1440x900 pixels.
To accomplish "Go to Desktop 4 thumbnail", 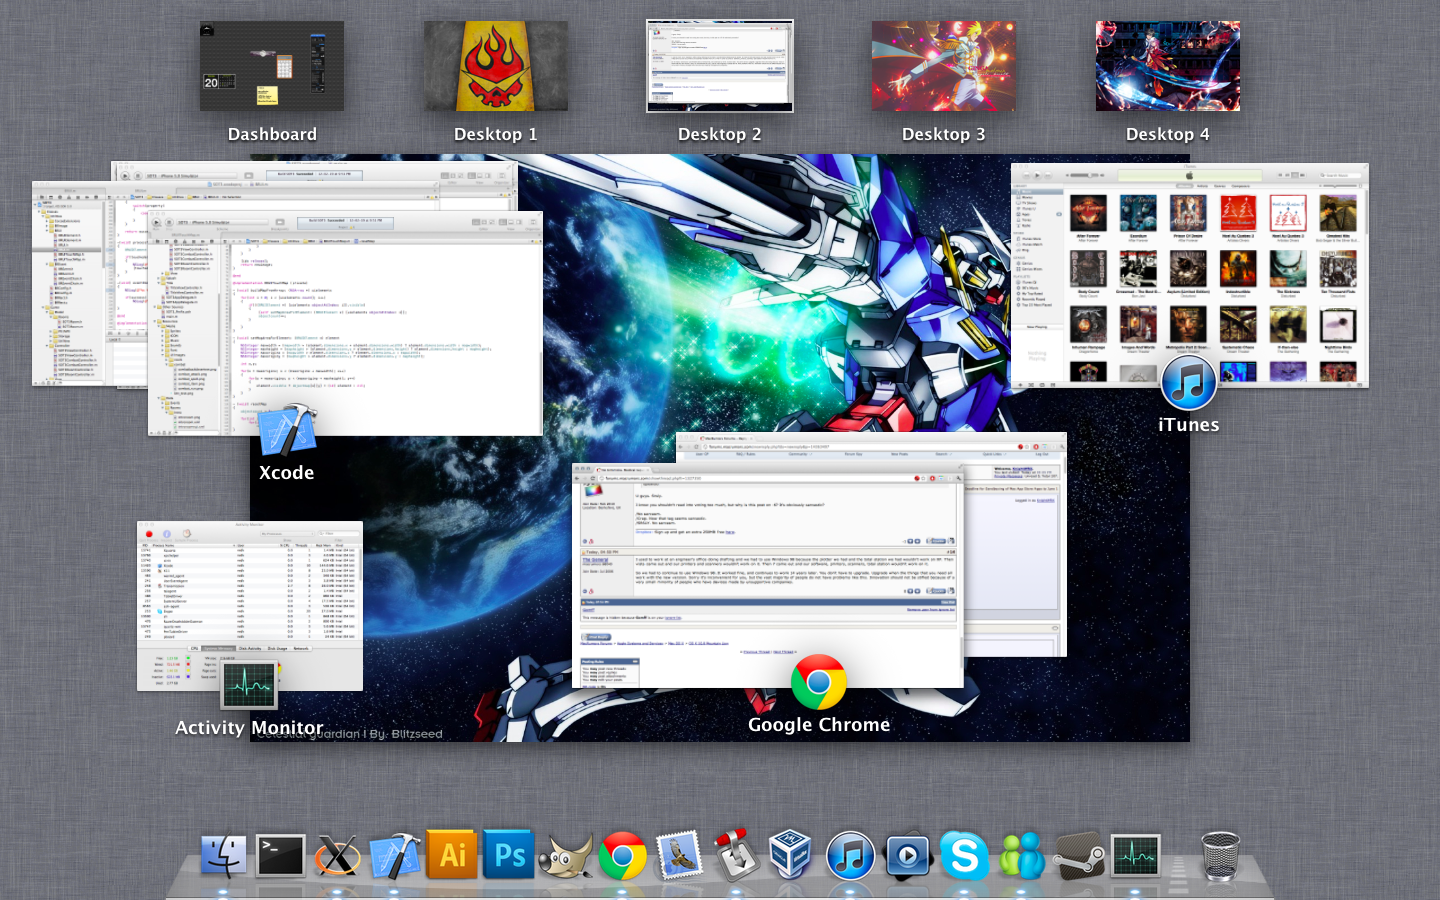I will pyautogui.click(x=1168, y=66).
